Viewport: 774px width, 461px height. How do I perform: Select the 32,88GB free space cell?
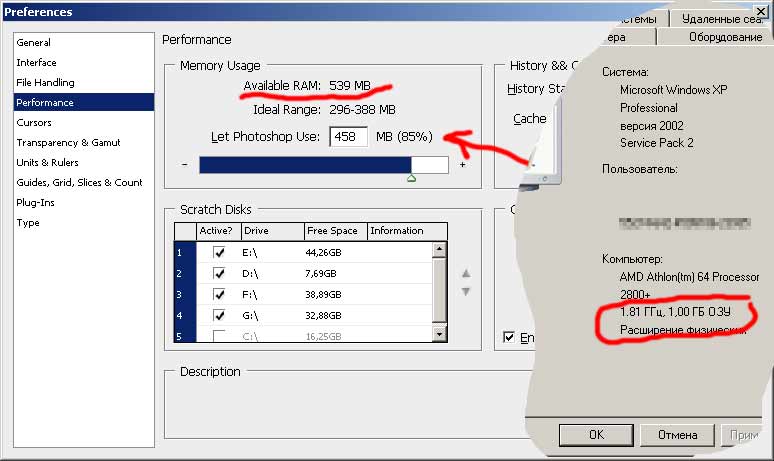click(323, 315)
